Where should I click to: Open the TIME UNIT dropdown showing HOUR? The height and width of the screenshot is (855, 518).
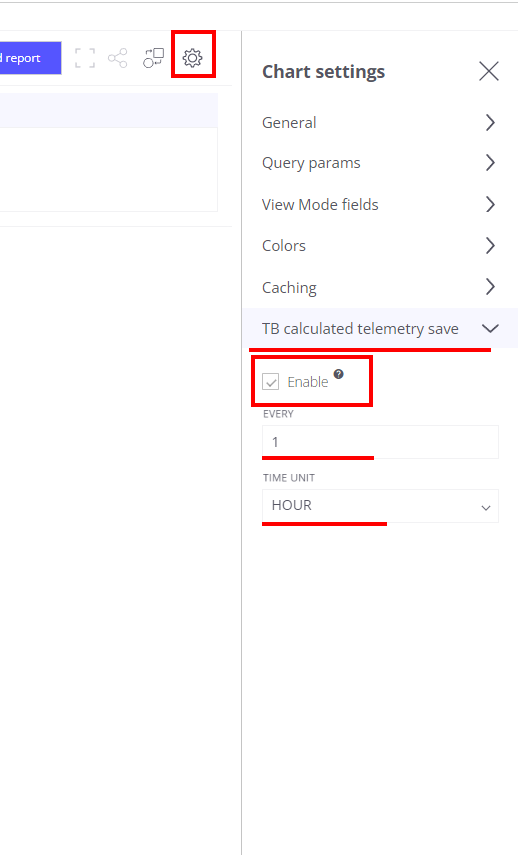380,506
